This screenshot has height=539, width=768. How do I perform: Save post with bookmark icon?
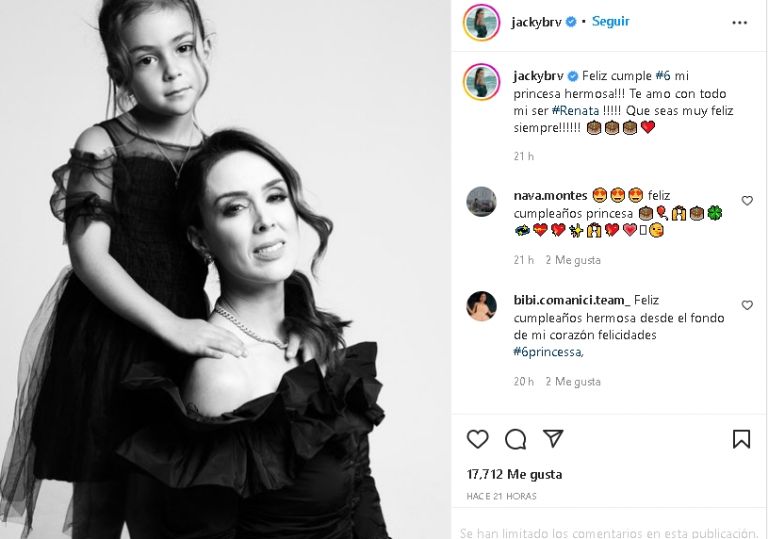(x=741, y=439)
